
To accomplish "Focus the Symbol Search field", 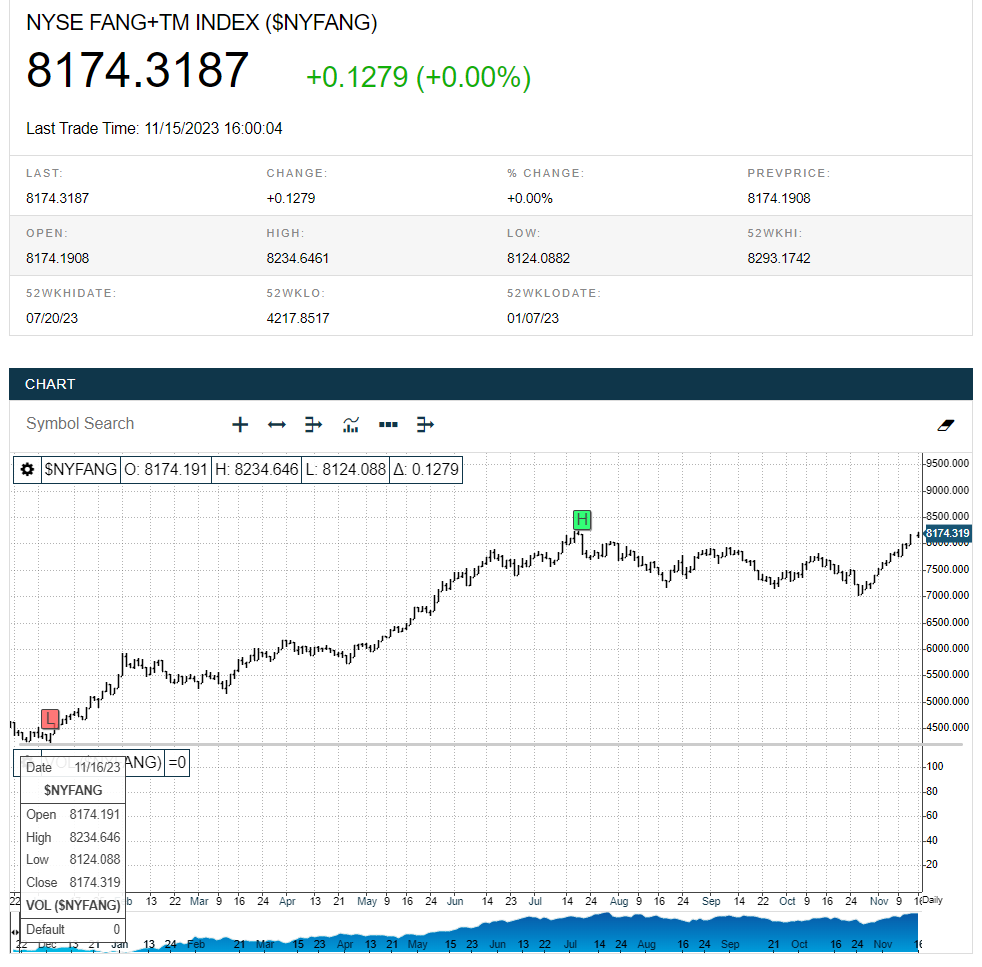I will coord(80,424).
